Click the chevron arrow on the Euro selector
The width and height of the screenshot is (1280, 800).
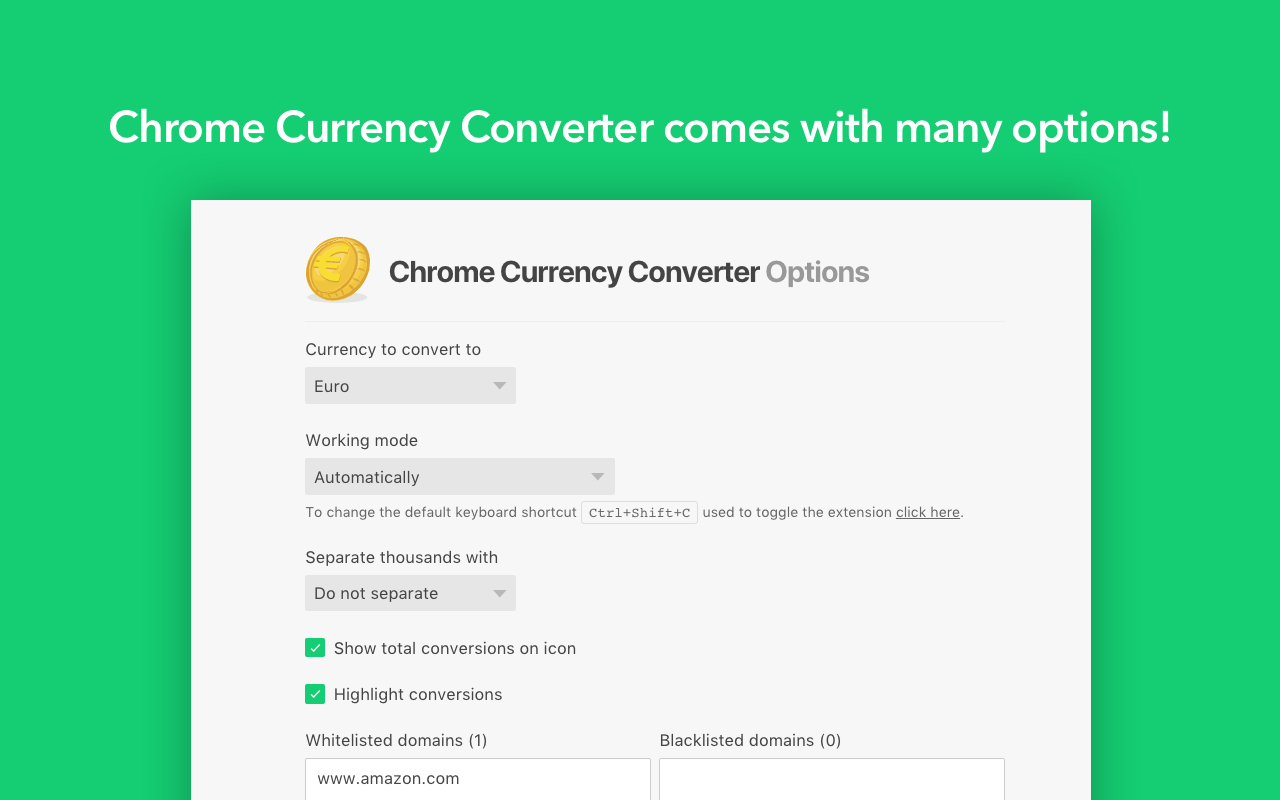pos(499,385)
